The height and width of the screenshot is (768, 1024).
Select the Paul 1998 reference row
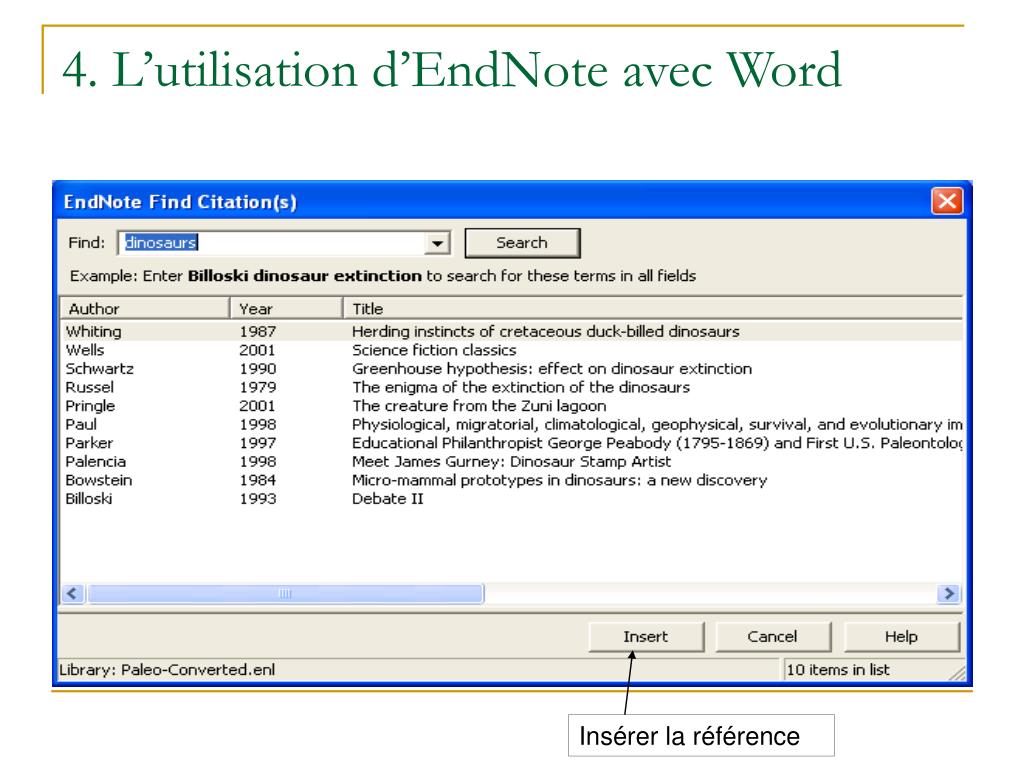click(x=512, y=424)
